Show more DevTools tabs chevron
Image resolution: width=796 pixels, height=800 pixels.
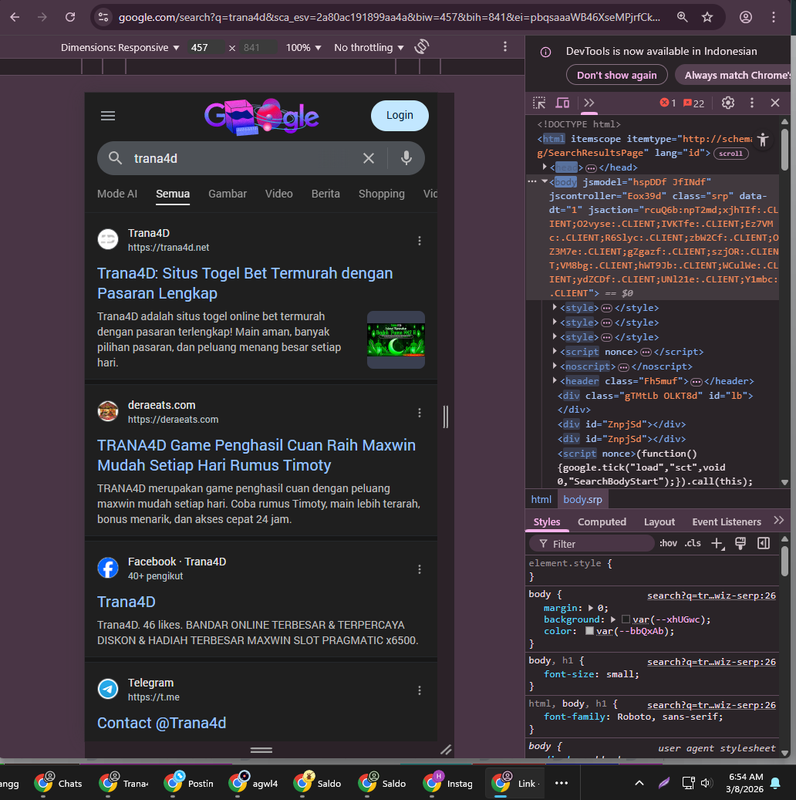(x=589, y=103)
